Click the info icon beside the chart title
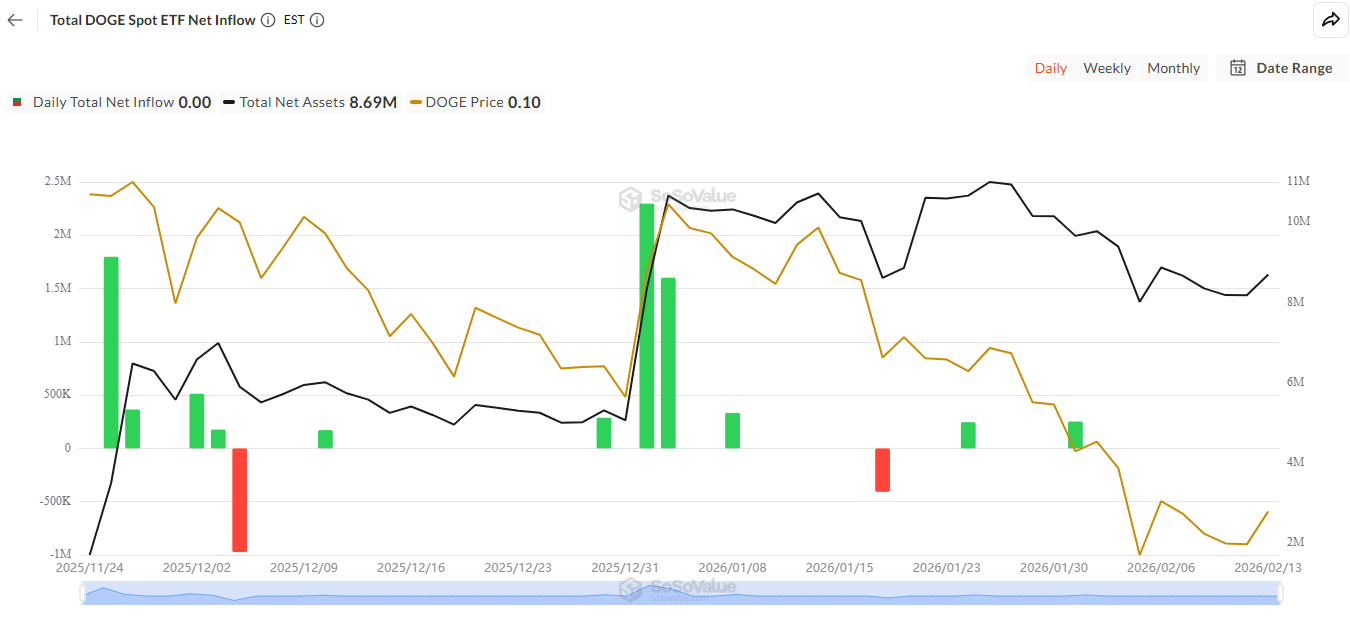The image size is (1350, 631). (x=266, y=20)
